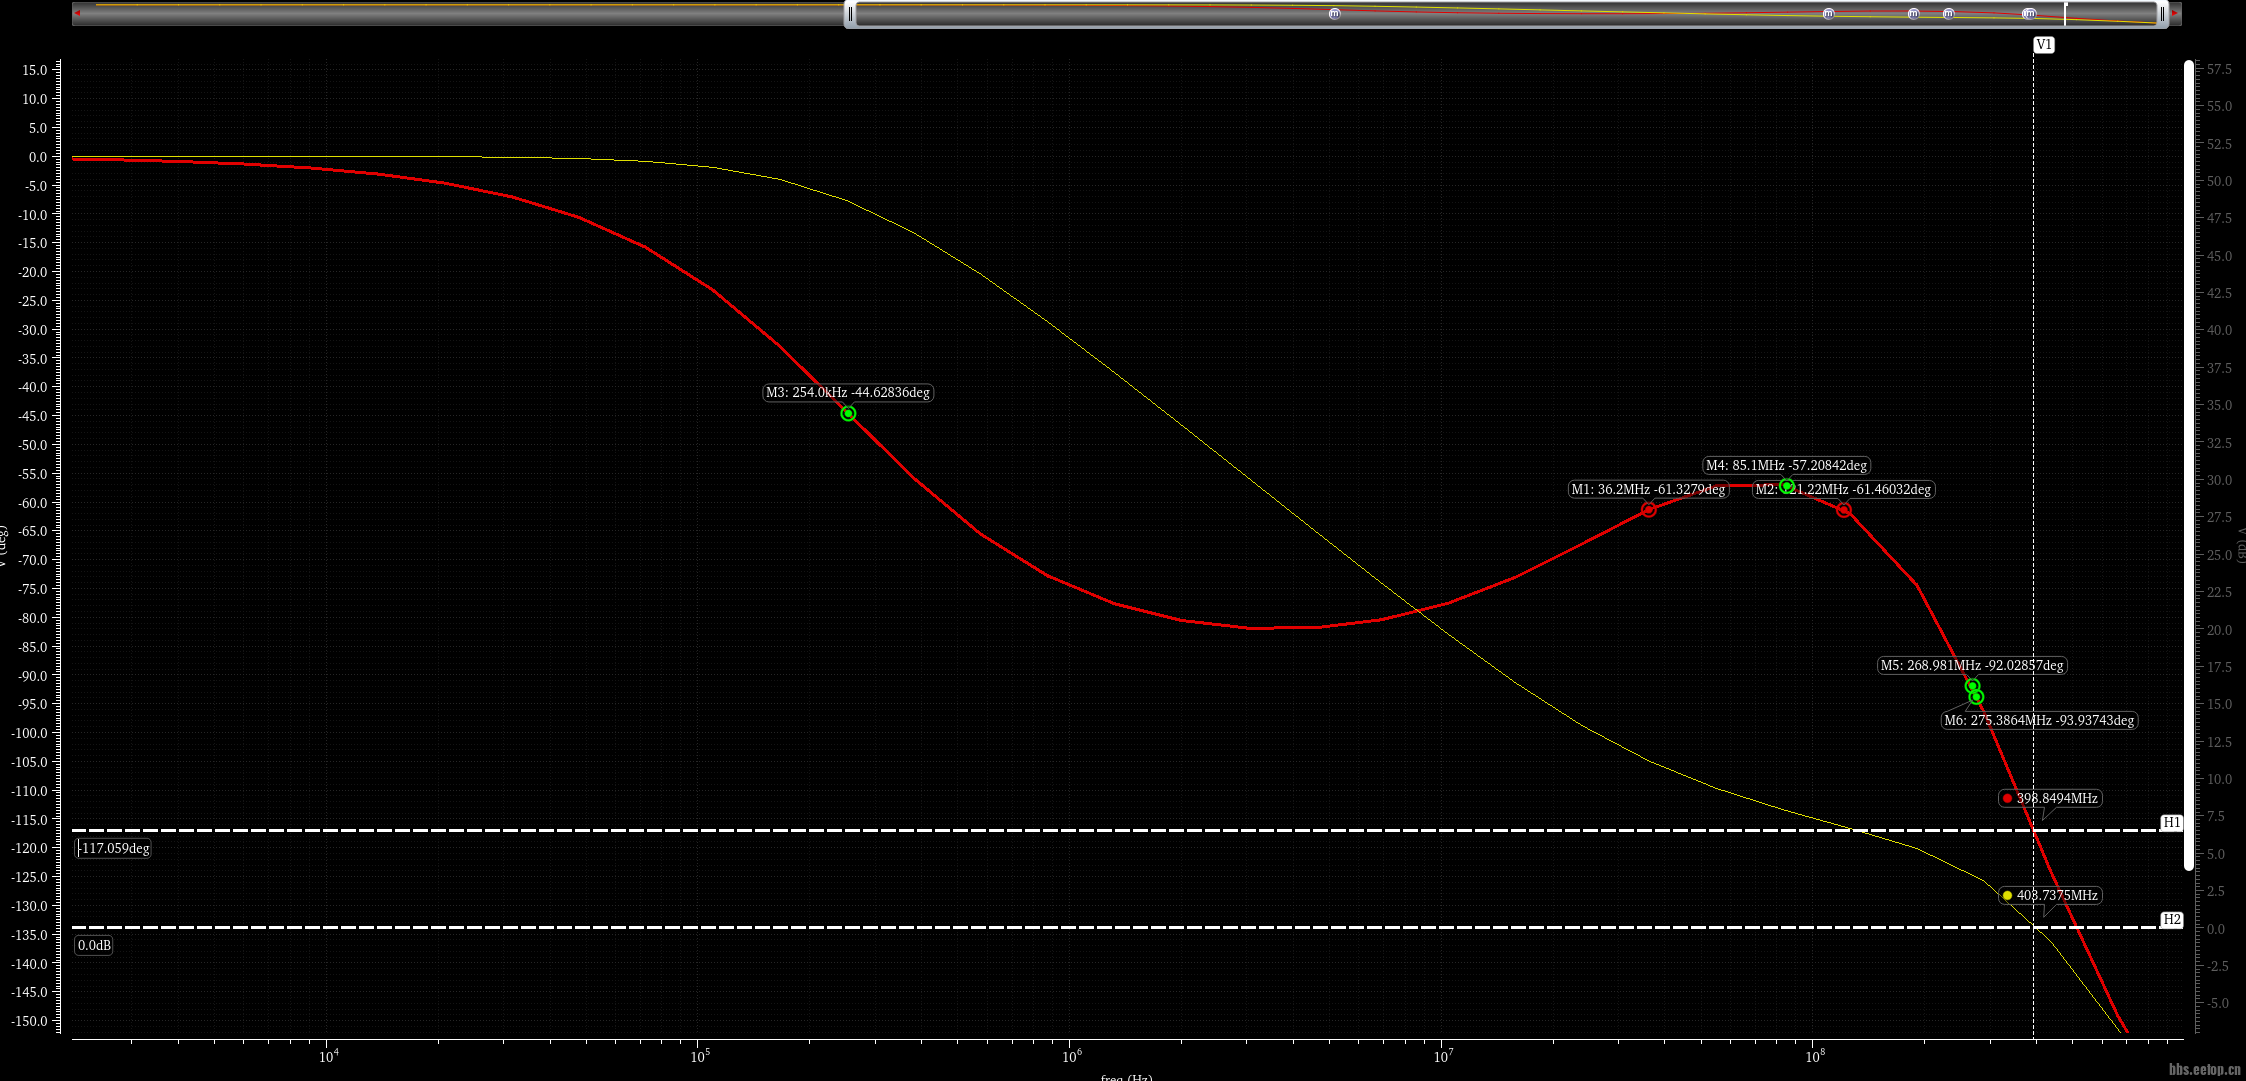Click the red right arrow of the strip chart
This screenshot has height=1081, width=2246.
click(x=2174, y=13)
